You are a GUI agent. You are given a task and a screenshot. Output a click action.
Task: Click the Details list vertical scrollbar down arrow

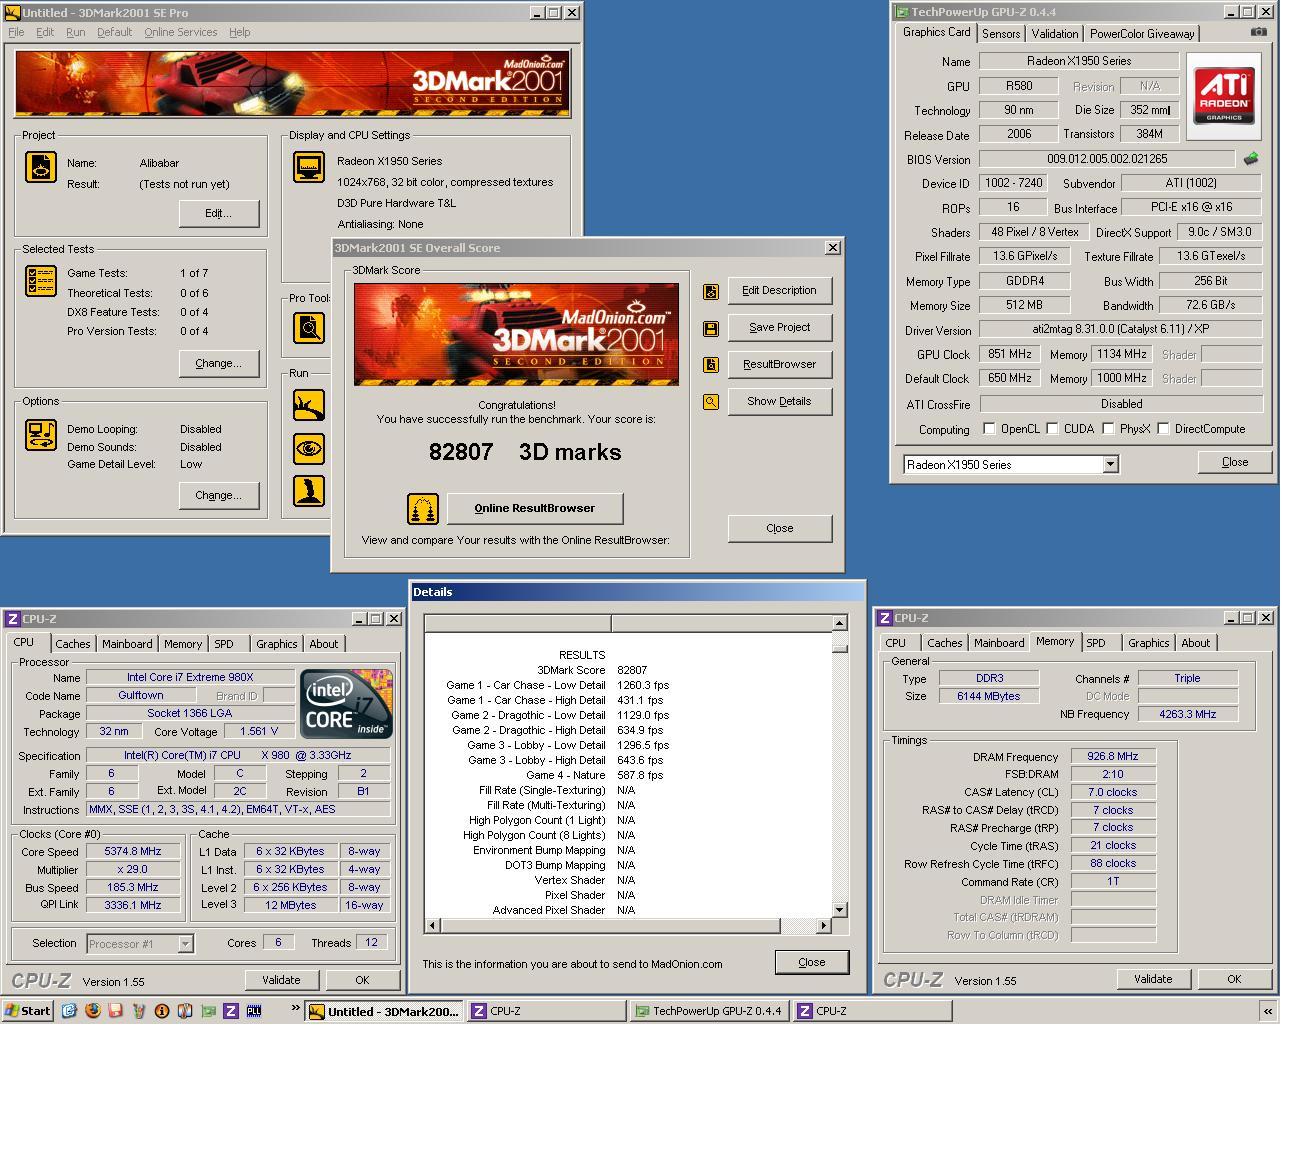[x=839, y=910]
